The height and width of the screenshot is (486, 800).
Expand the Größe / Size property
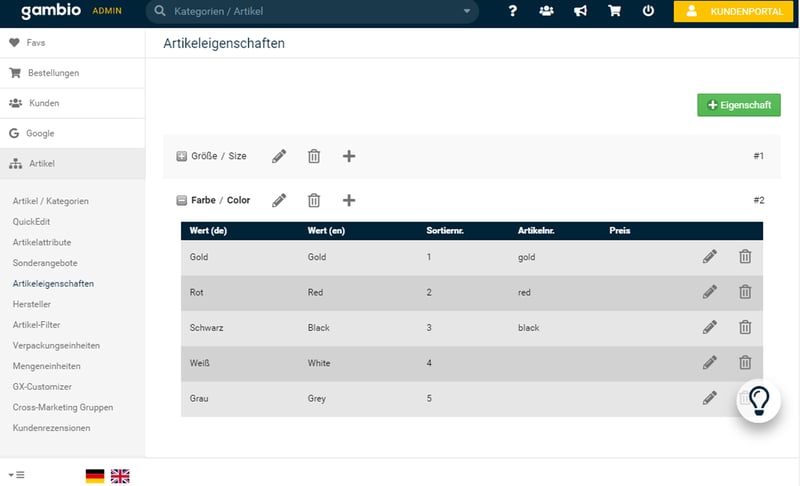[181, 156]
